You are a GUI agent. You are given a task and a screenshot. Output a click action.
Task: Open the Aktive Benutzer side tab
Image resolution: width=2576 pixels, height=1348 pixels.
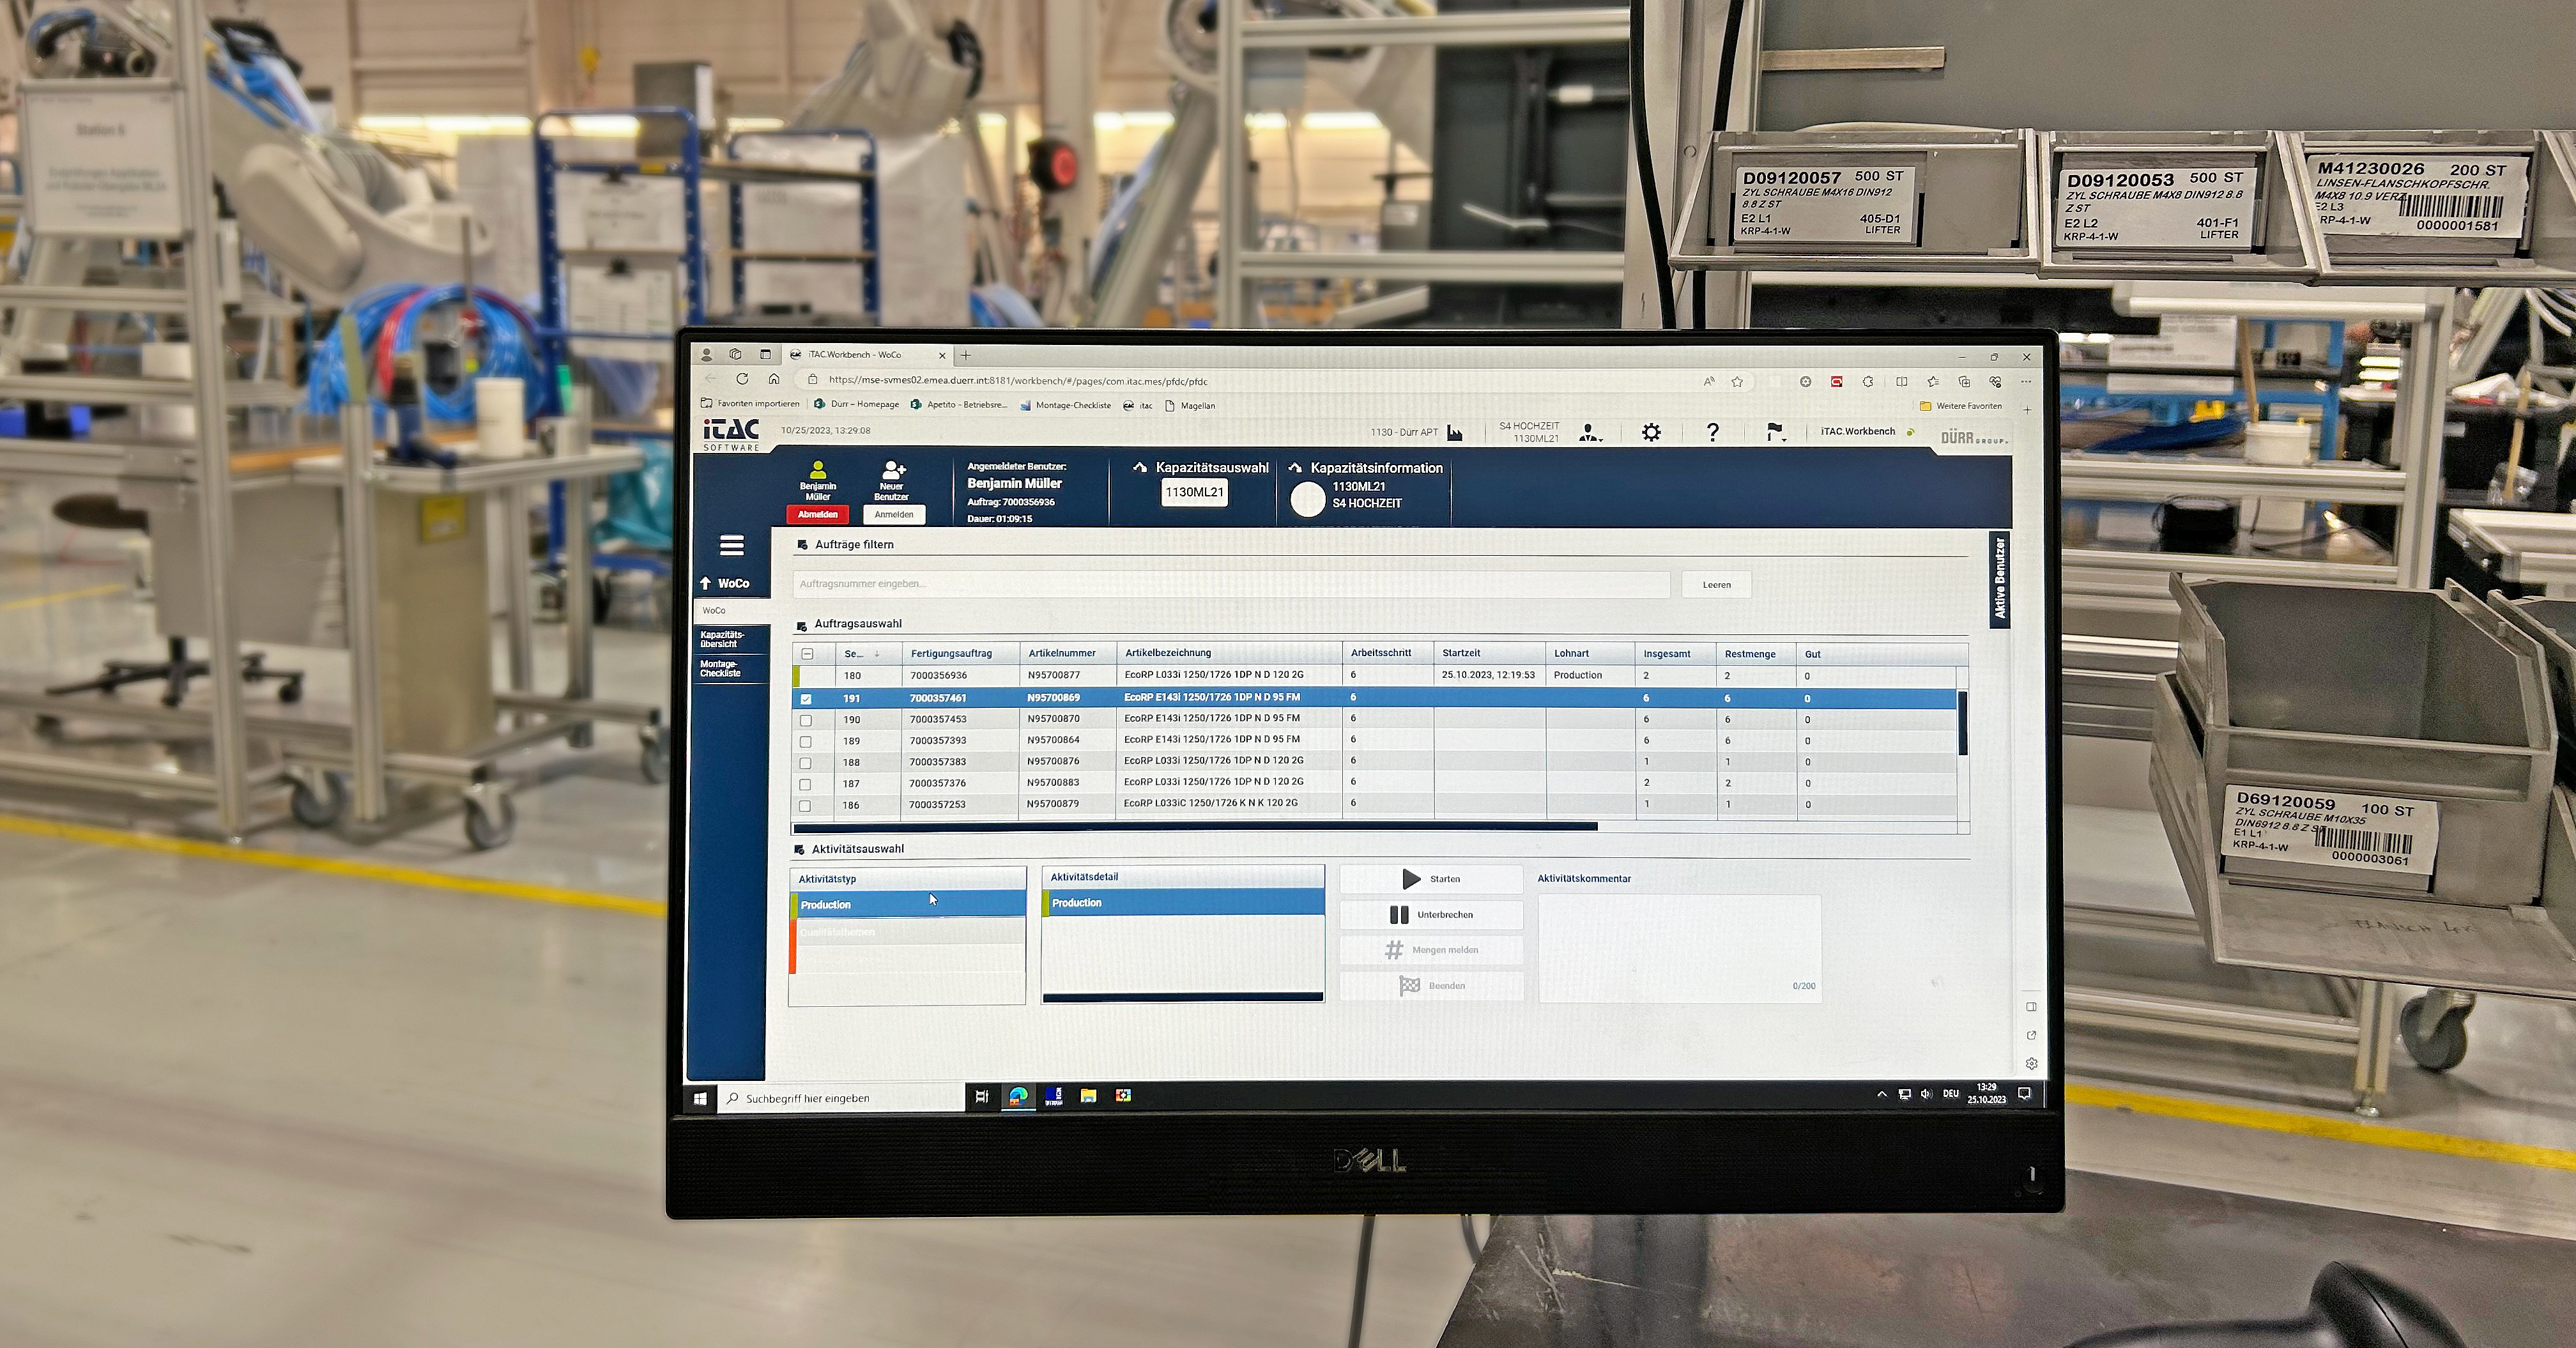pos(2000,579)
